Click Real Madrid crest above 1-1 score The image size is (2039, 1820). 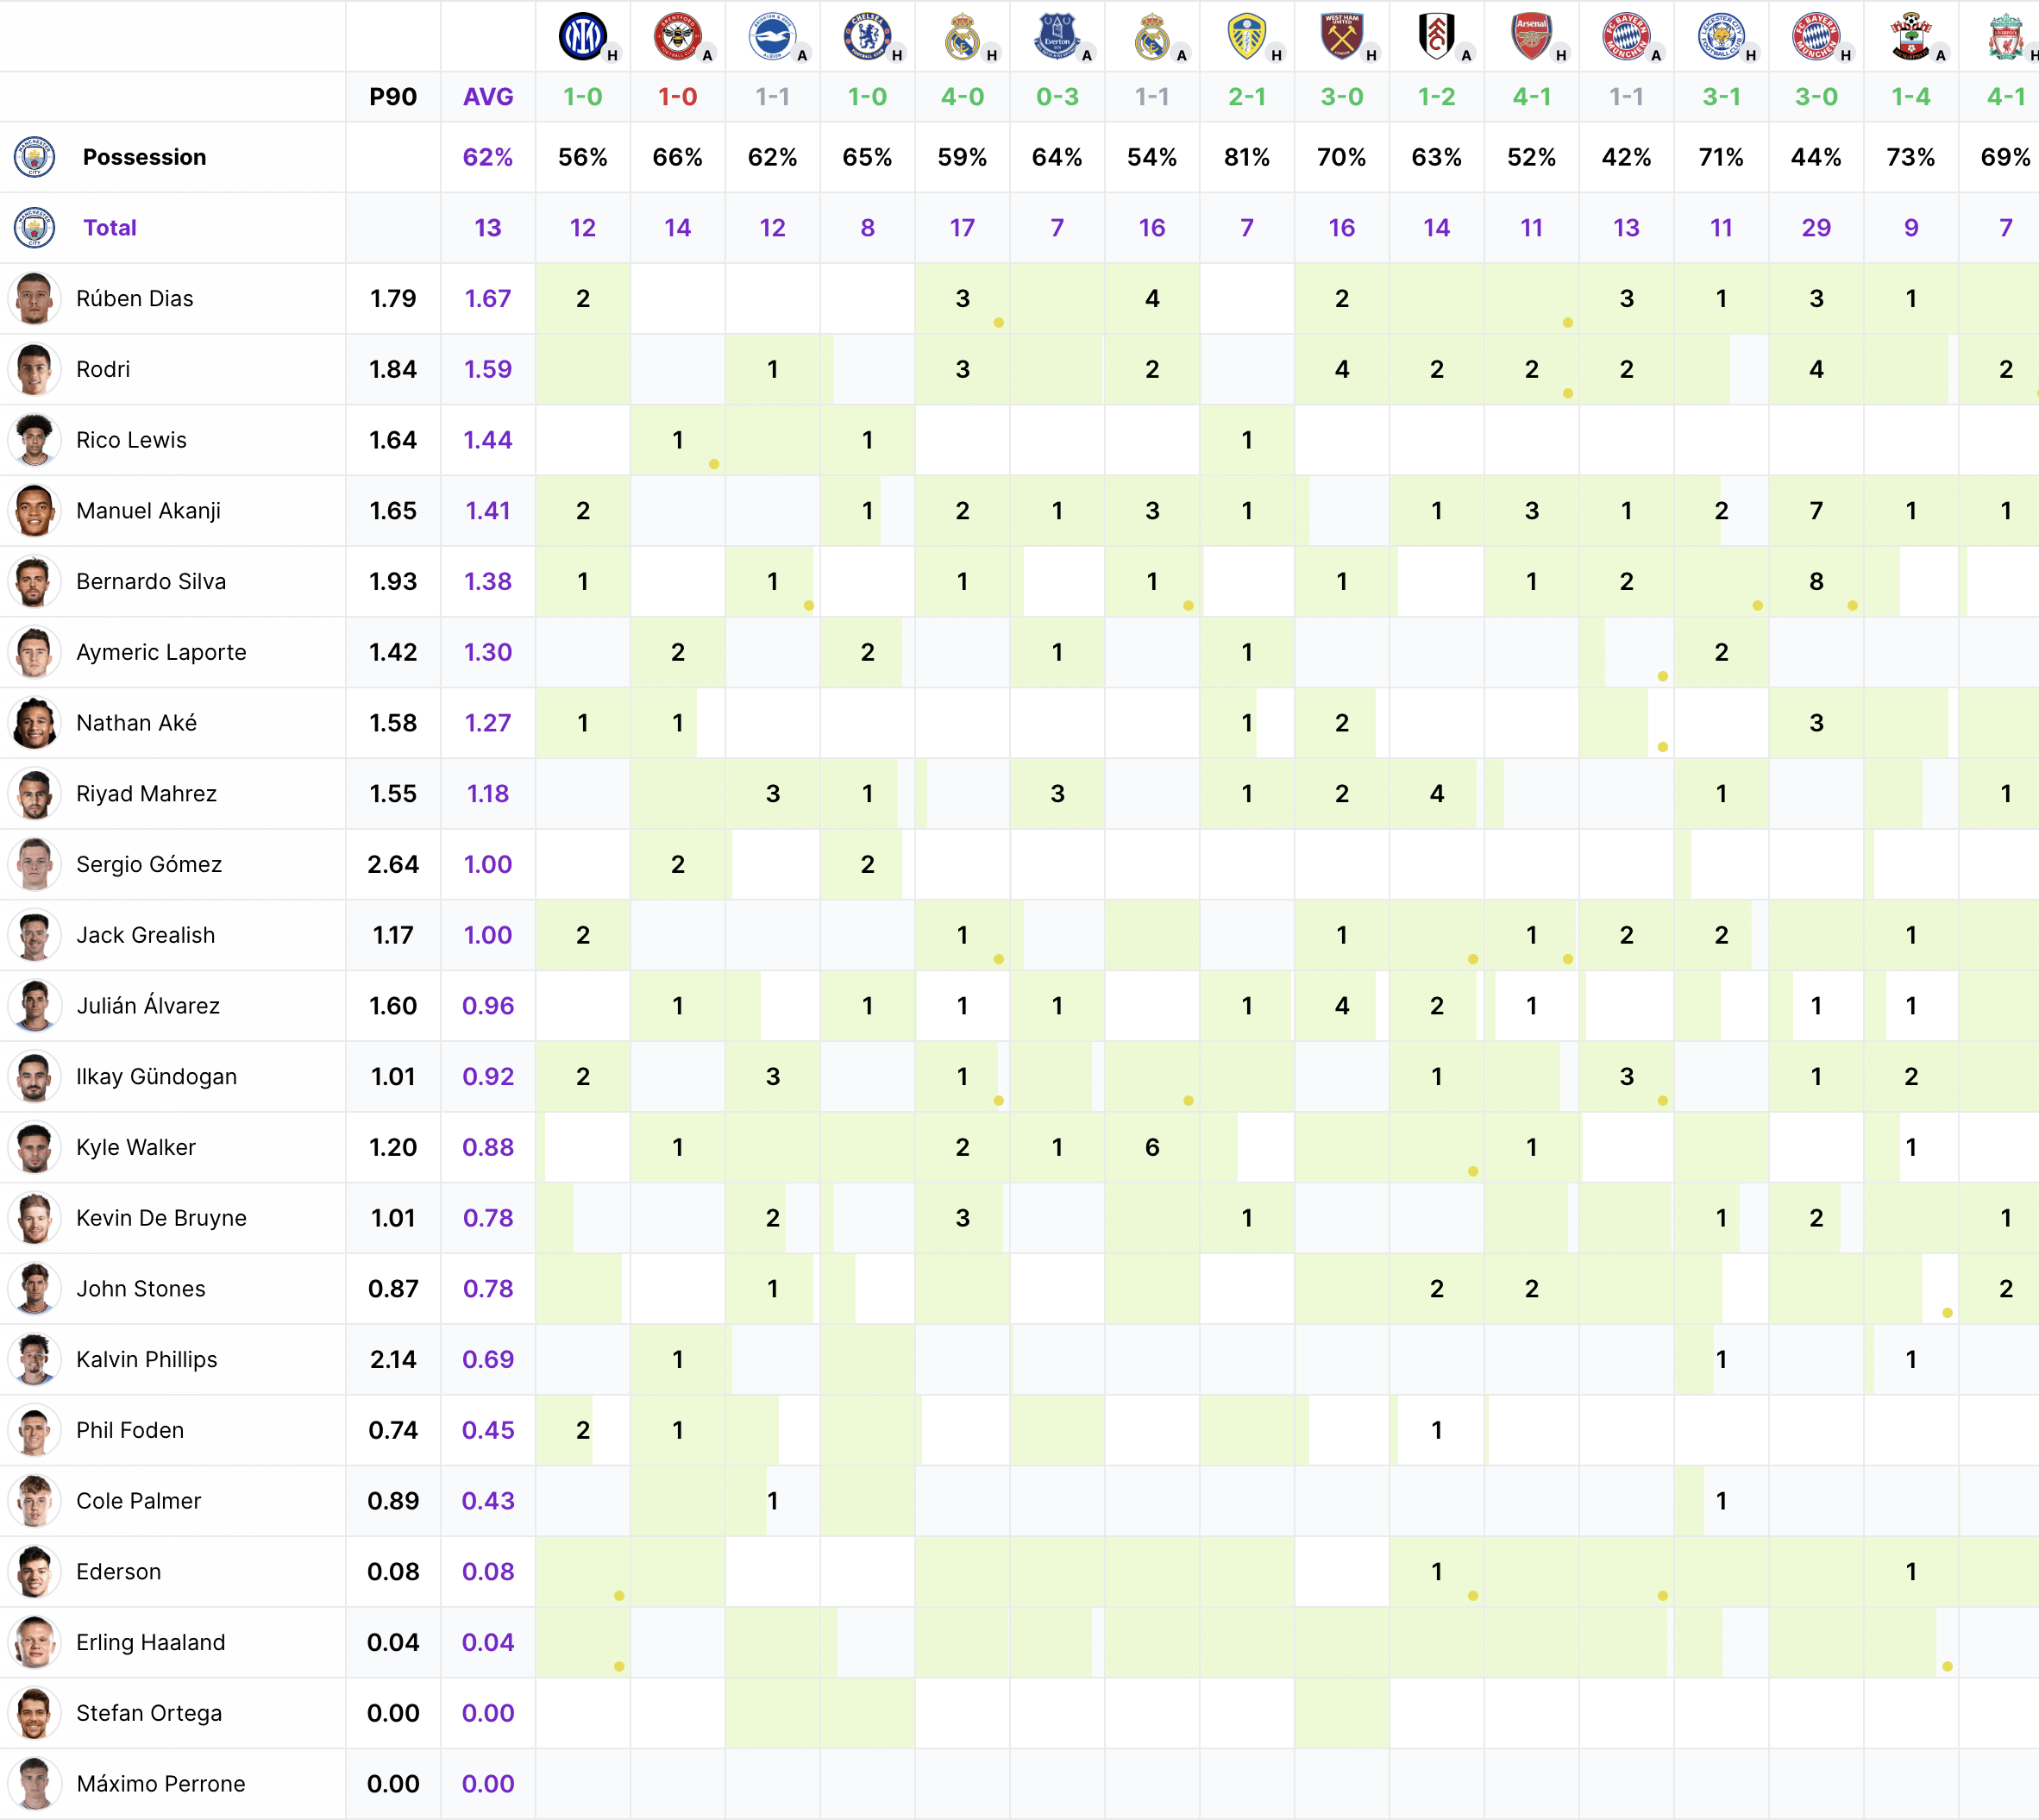pos(1152,36)
